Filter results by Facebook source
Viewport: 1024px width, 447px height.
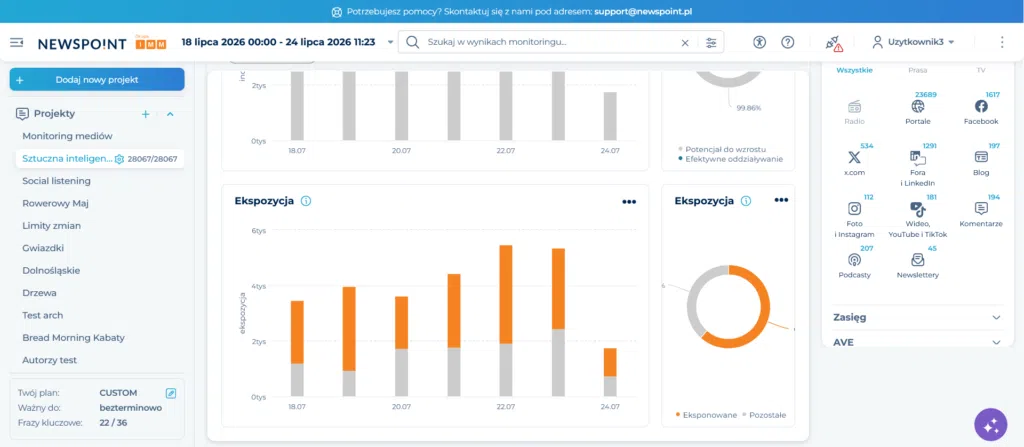point(981,111)
